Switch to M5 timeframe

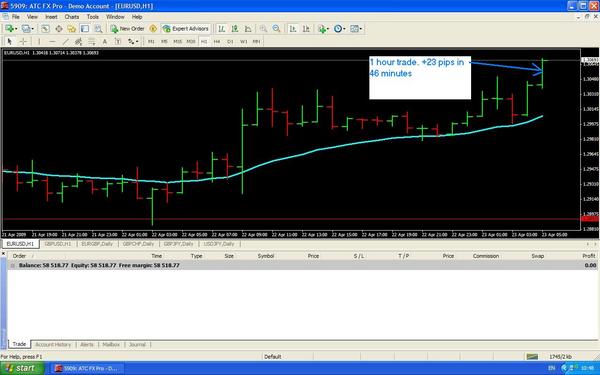click(164, 41)
